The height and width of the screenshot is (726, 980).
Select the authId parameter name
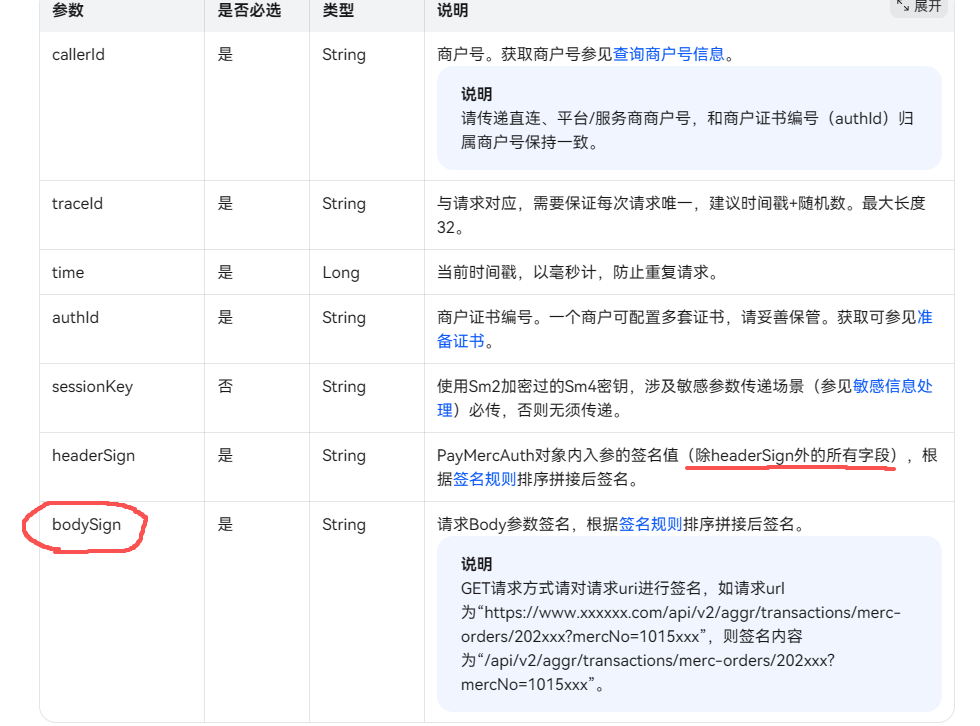coord(75,318)
